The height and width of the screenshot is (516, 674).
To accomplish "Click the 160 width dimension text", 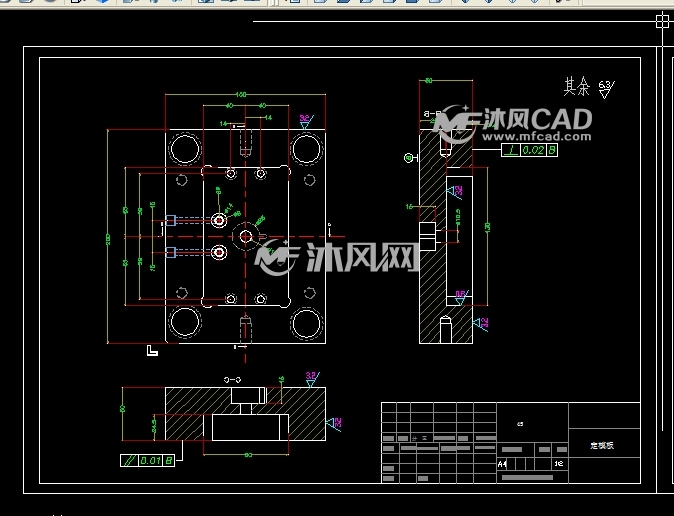I will coord(240,94).
